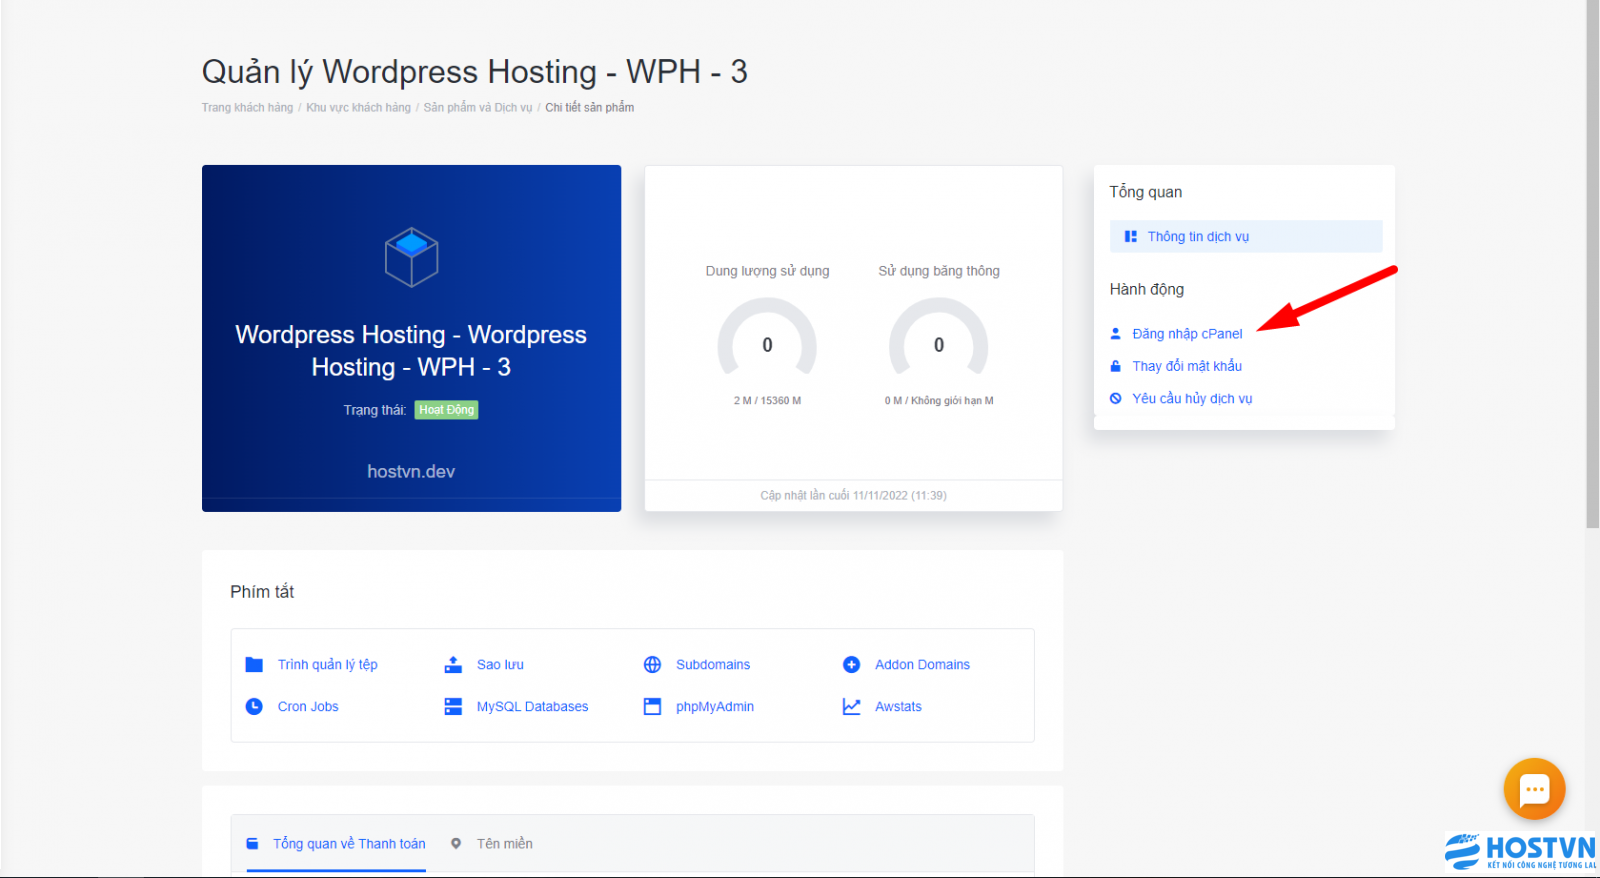Viewport: 1600px width, 878px height.
Task: Click the lock icon beside Thay đổi mật khẩu
Action: pos(1116,366)
